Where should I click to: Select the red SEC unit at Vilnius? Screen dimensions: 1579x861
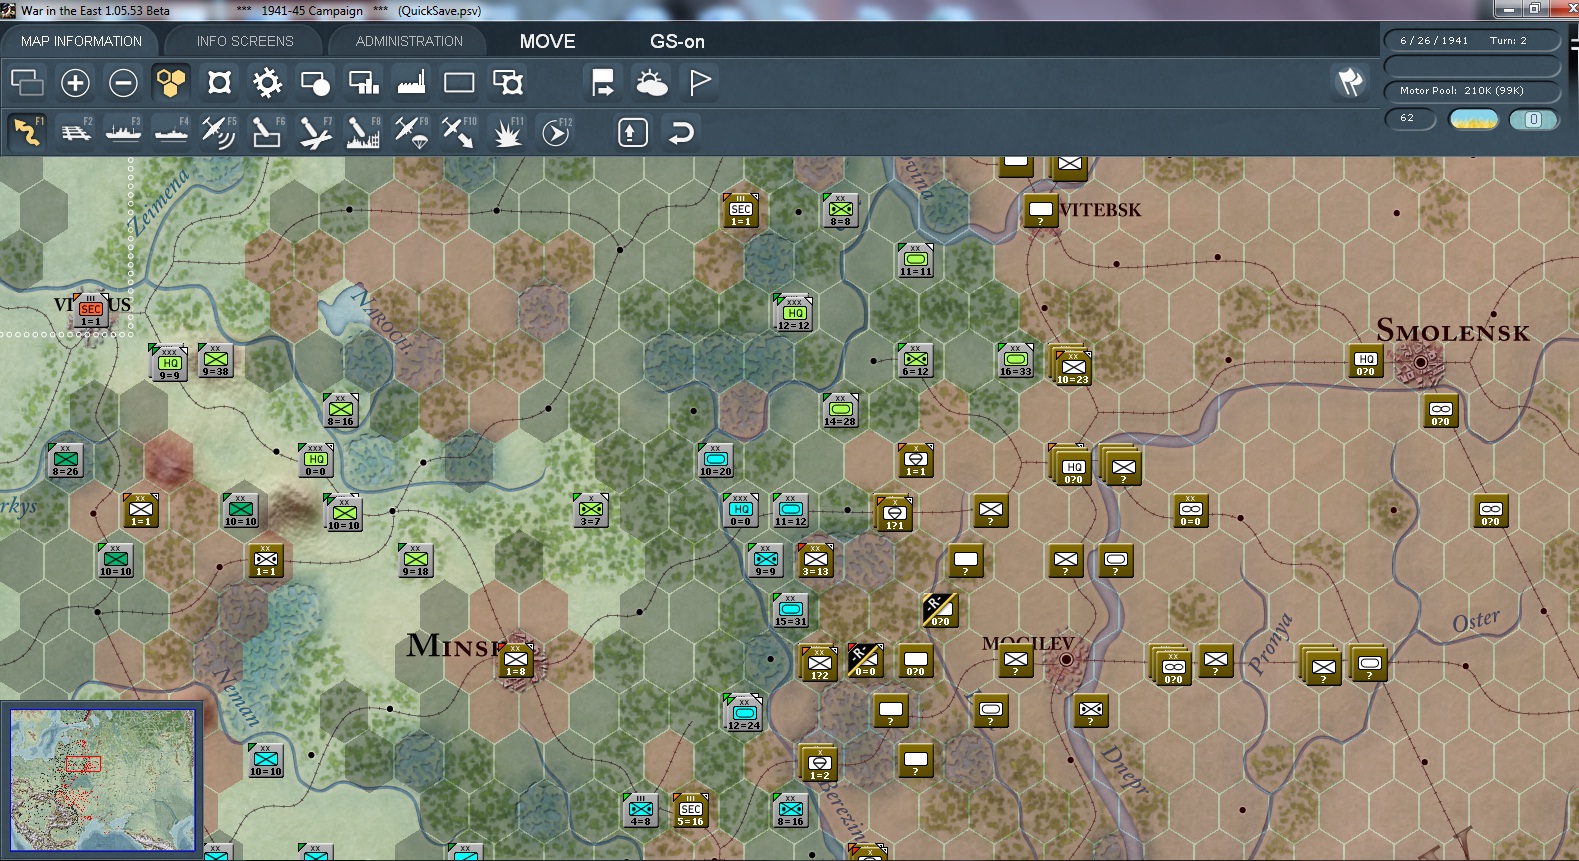click(x=91, y=312)
